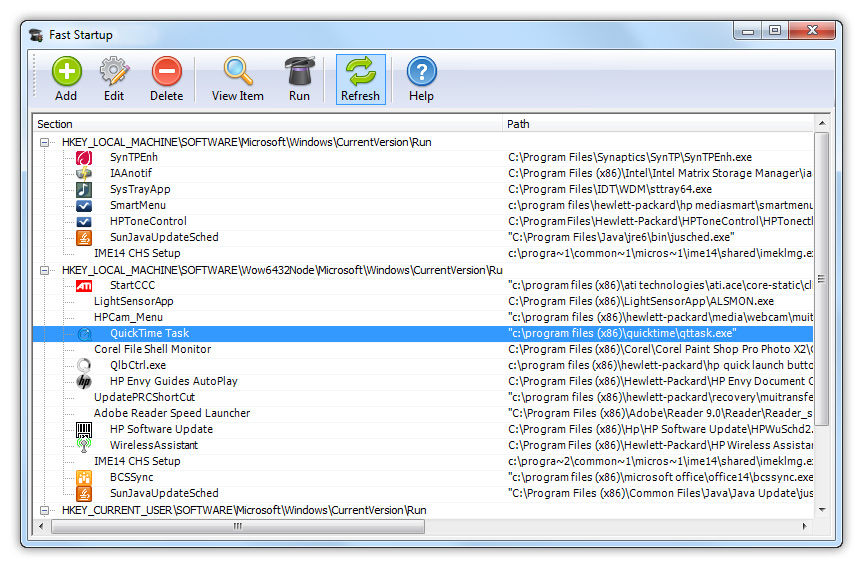
Task: Click the horizontal scrollbar right arrow
Action: click(807, 526)
